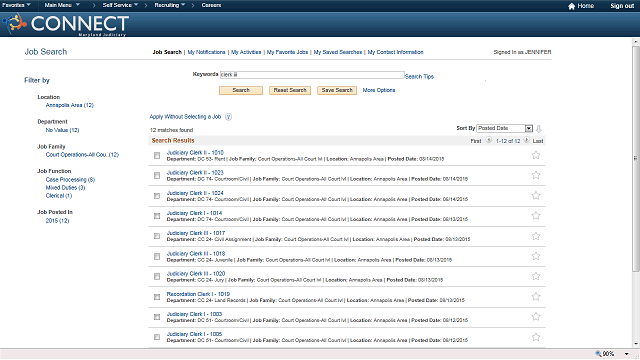Go to previous results page arrow
This screenshot has width=640, height=360.
(489, 140)
